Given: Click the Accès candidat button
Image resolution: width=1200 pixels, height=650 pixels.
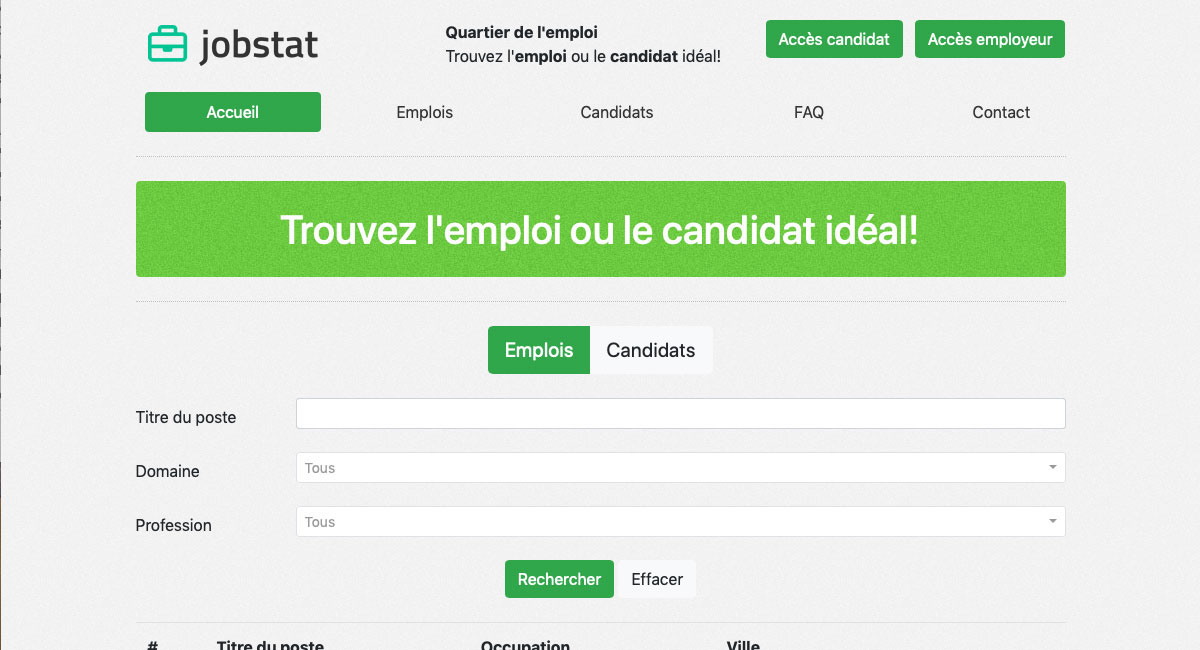Looking at the screenshot, I should click(834, 38).
